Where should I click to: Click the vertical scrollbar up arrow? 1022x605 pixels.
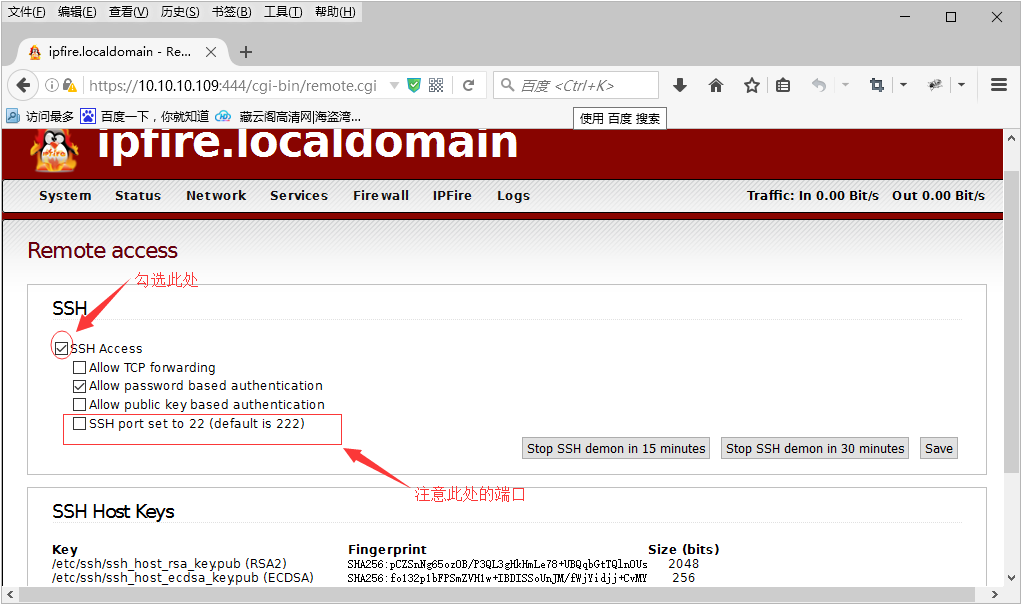coord(1011,138)
